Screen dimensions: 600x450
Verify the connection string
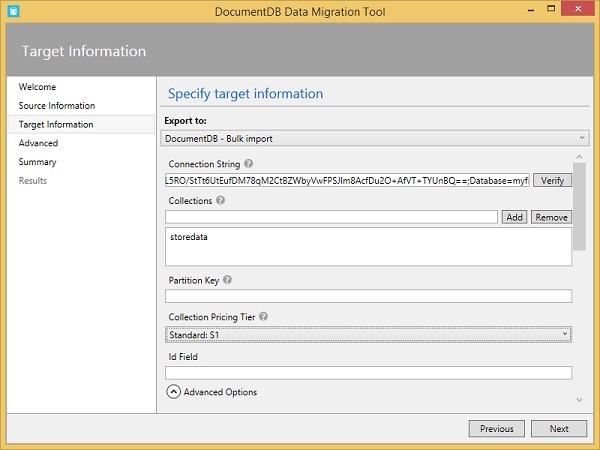tap(551, 180)
